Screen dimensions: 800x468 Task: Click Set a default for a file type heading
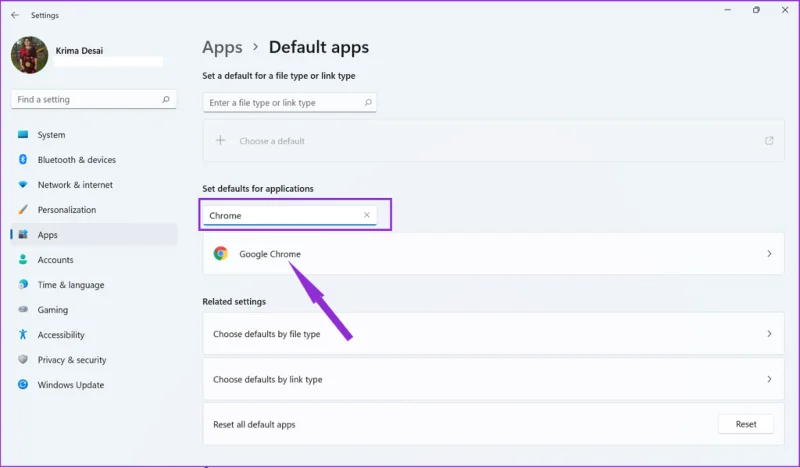(279, 76)
